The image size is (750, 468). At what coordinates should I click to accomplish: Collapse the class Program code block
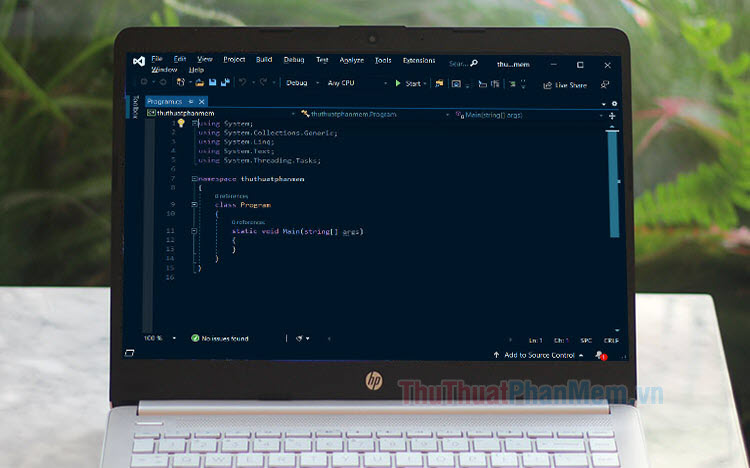pos(195,204)
